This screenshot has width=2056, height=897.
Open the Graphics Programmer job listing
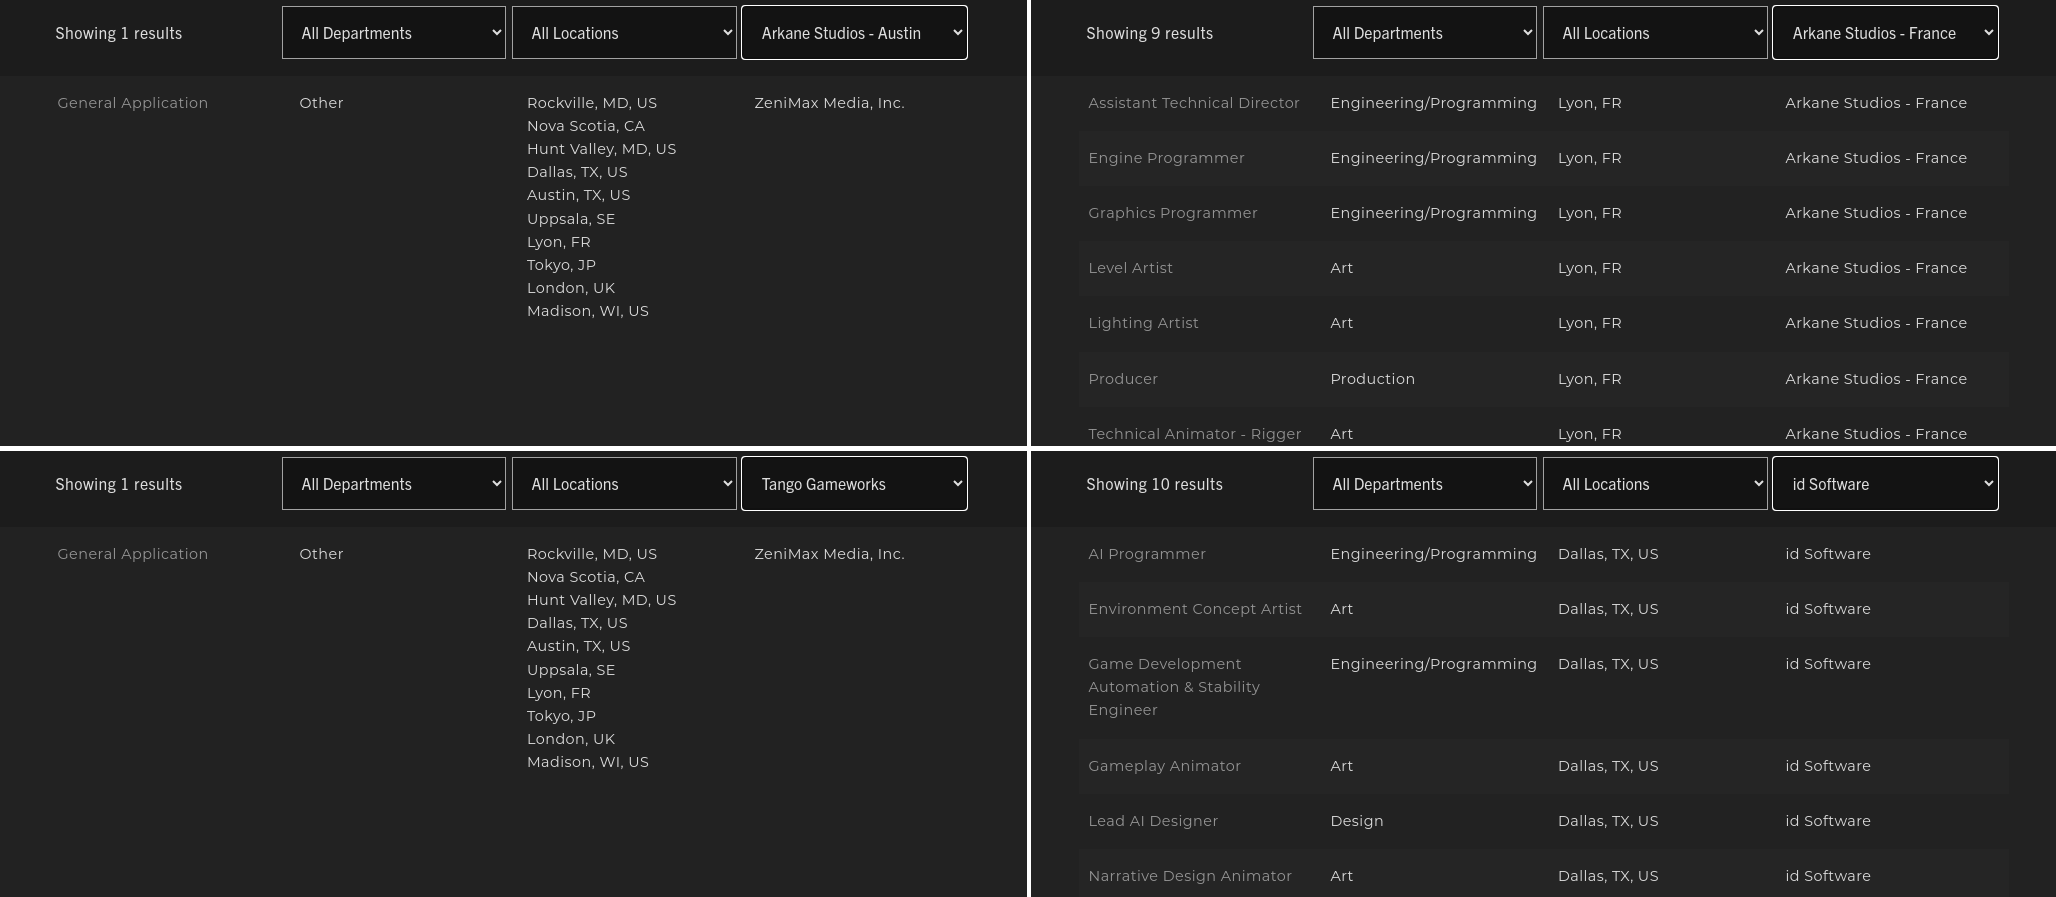1173,213
